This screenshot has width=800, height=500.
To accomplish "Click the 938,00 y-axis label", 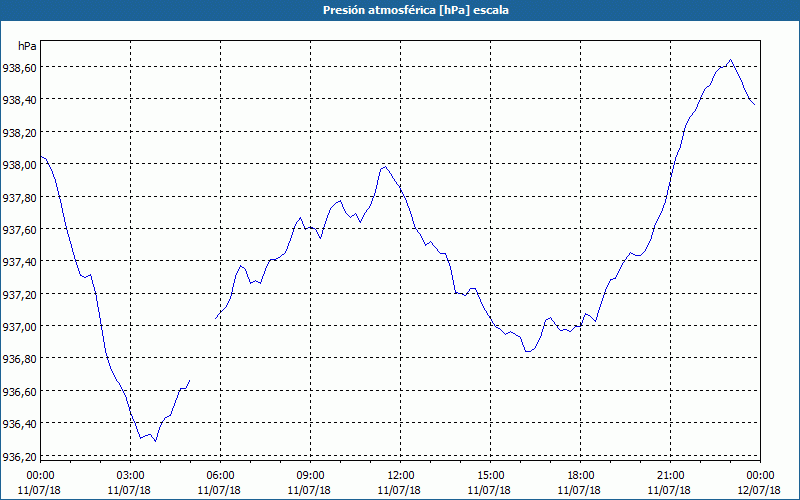I will click(19, 164).
